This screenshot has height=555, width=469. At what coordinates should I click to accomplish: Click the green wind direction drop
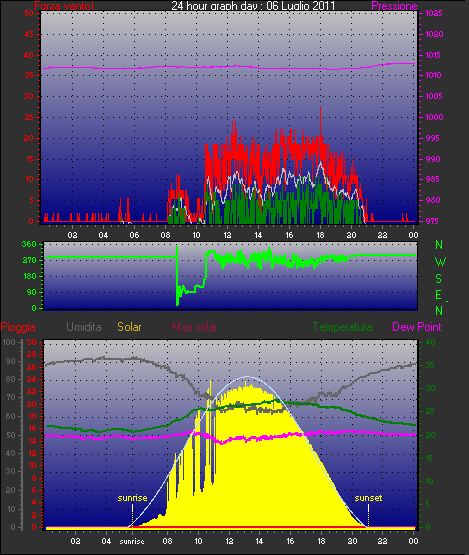(177, 276)
